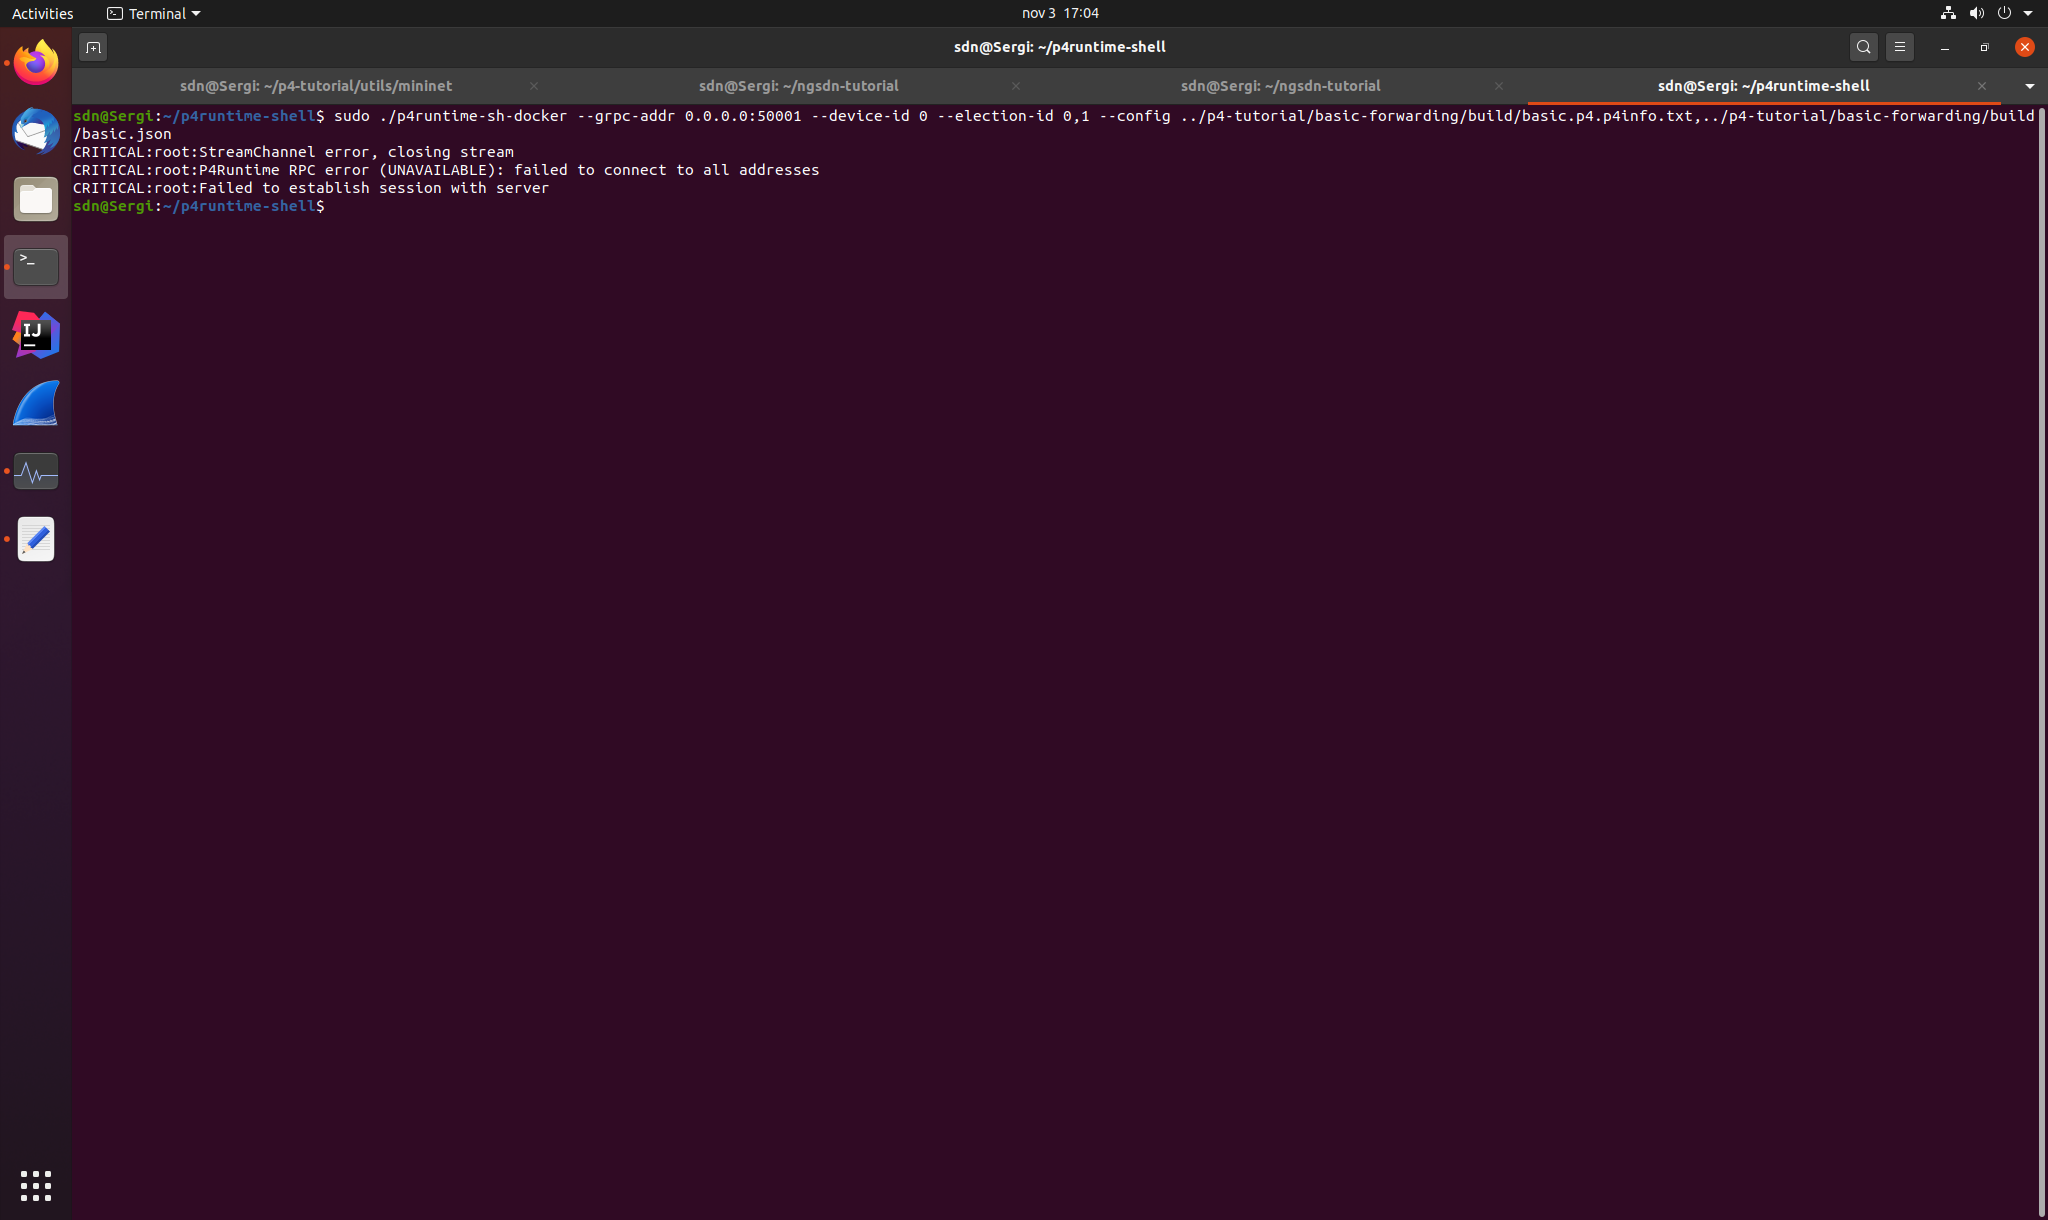Launch Wireshark from the dock
2048x1220 pixels.
pyautogui.click(x=35, y=403)
